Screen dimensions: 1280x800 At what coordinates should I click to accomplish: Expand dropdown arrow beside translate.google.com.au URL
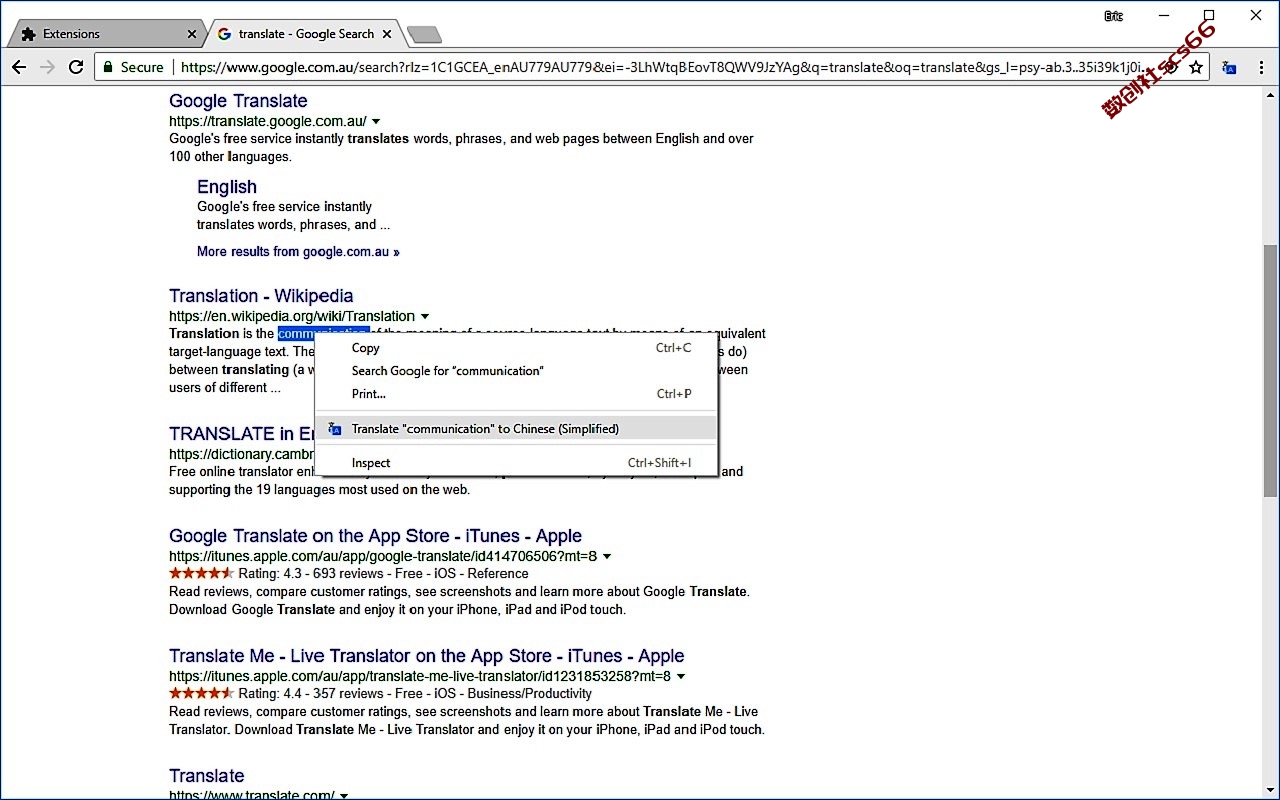point(376,121)
